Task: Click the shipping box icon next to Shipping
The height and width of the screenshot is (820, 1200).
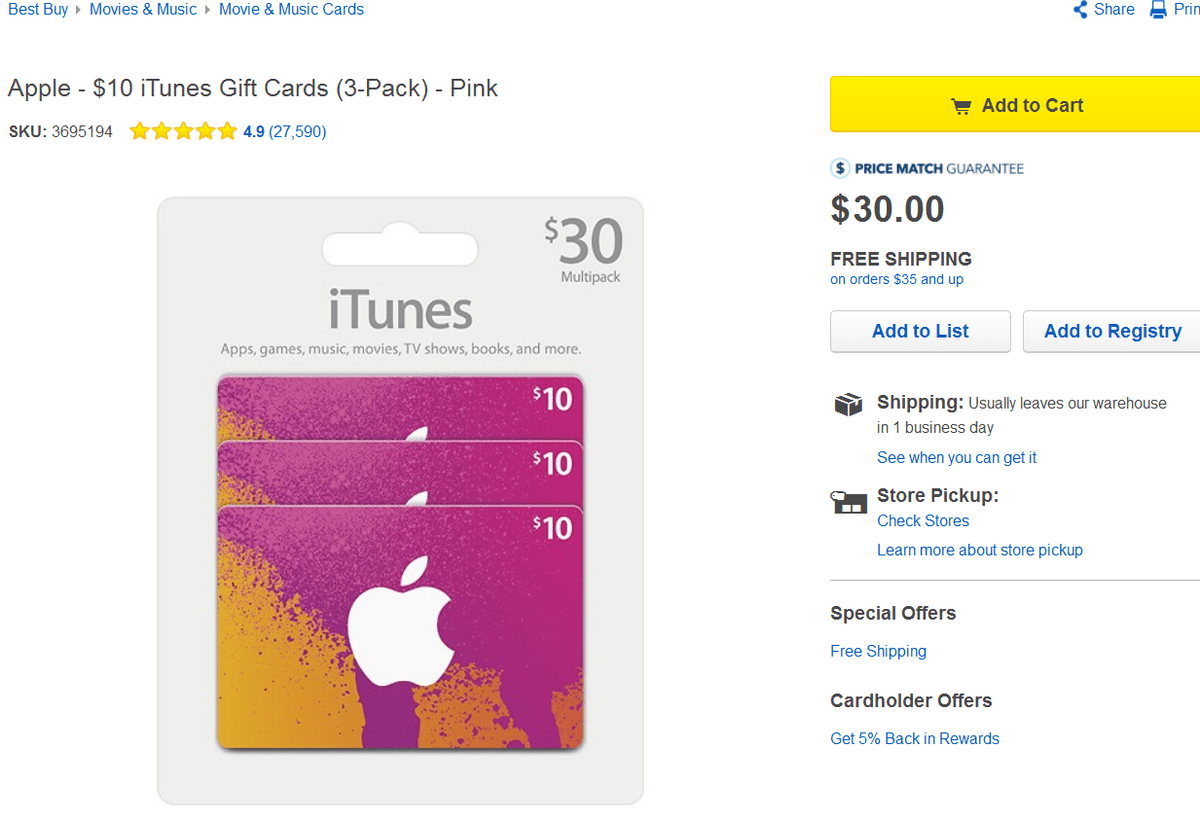Action: (848, 405)
